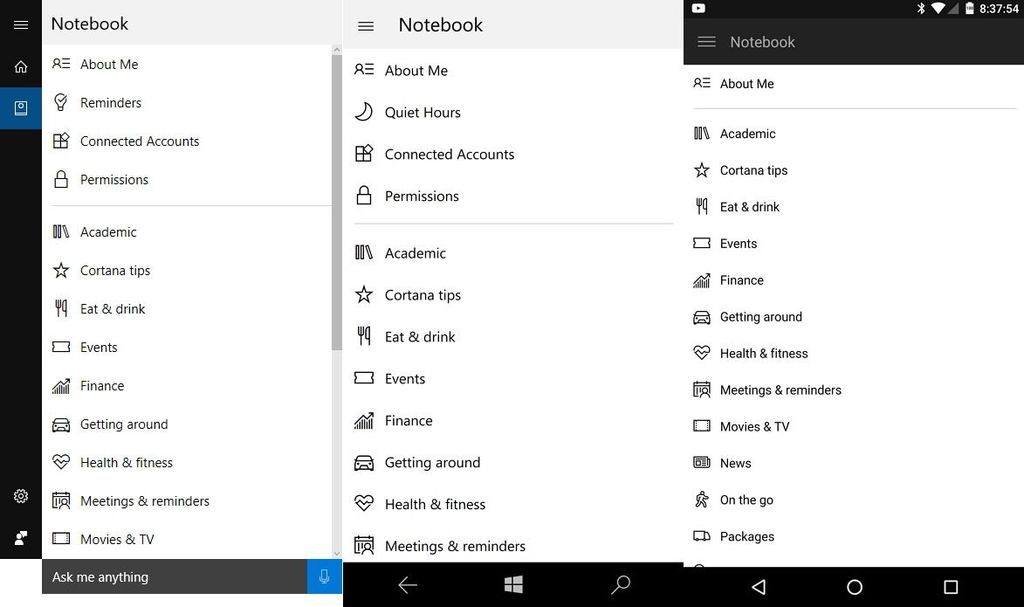Viewport: 1024px width, 607px height.
Task: Open Quiet Hours using the moon icon
Action: point(365,112)
